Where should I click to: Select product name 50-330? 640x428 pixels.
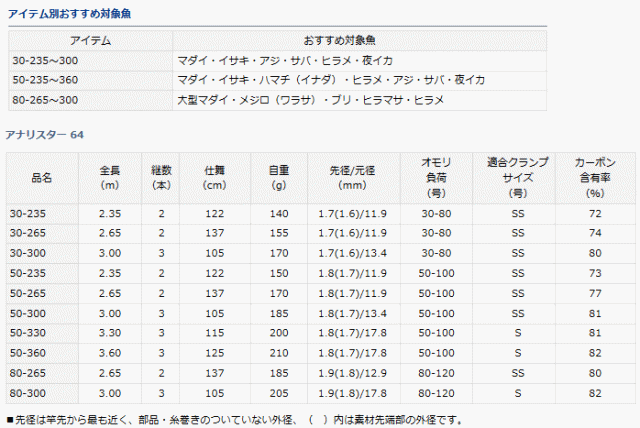click(x=28, y=333)
